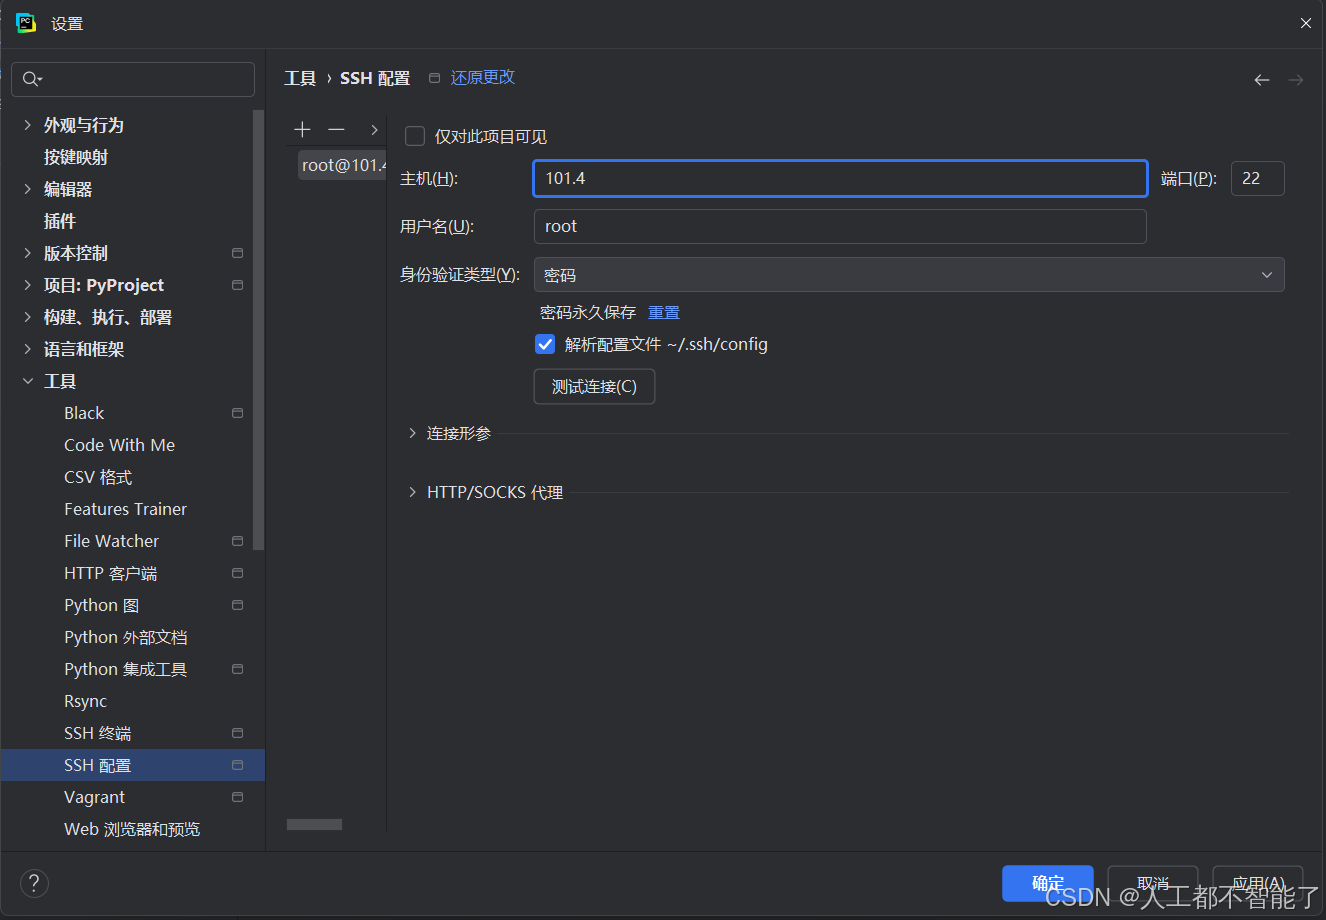1326x920 pixels.
Task: Click the add SSH configuration plus icon
Action: click(303, 130)
